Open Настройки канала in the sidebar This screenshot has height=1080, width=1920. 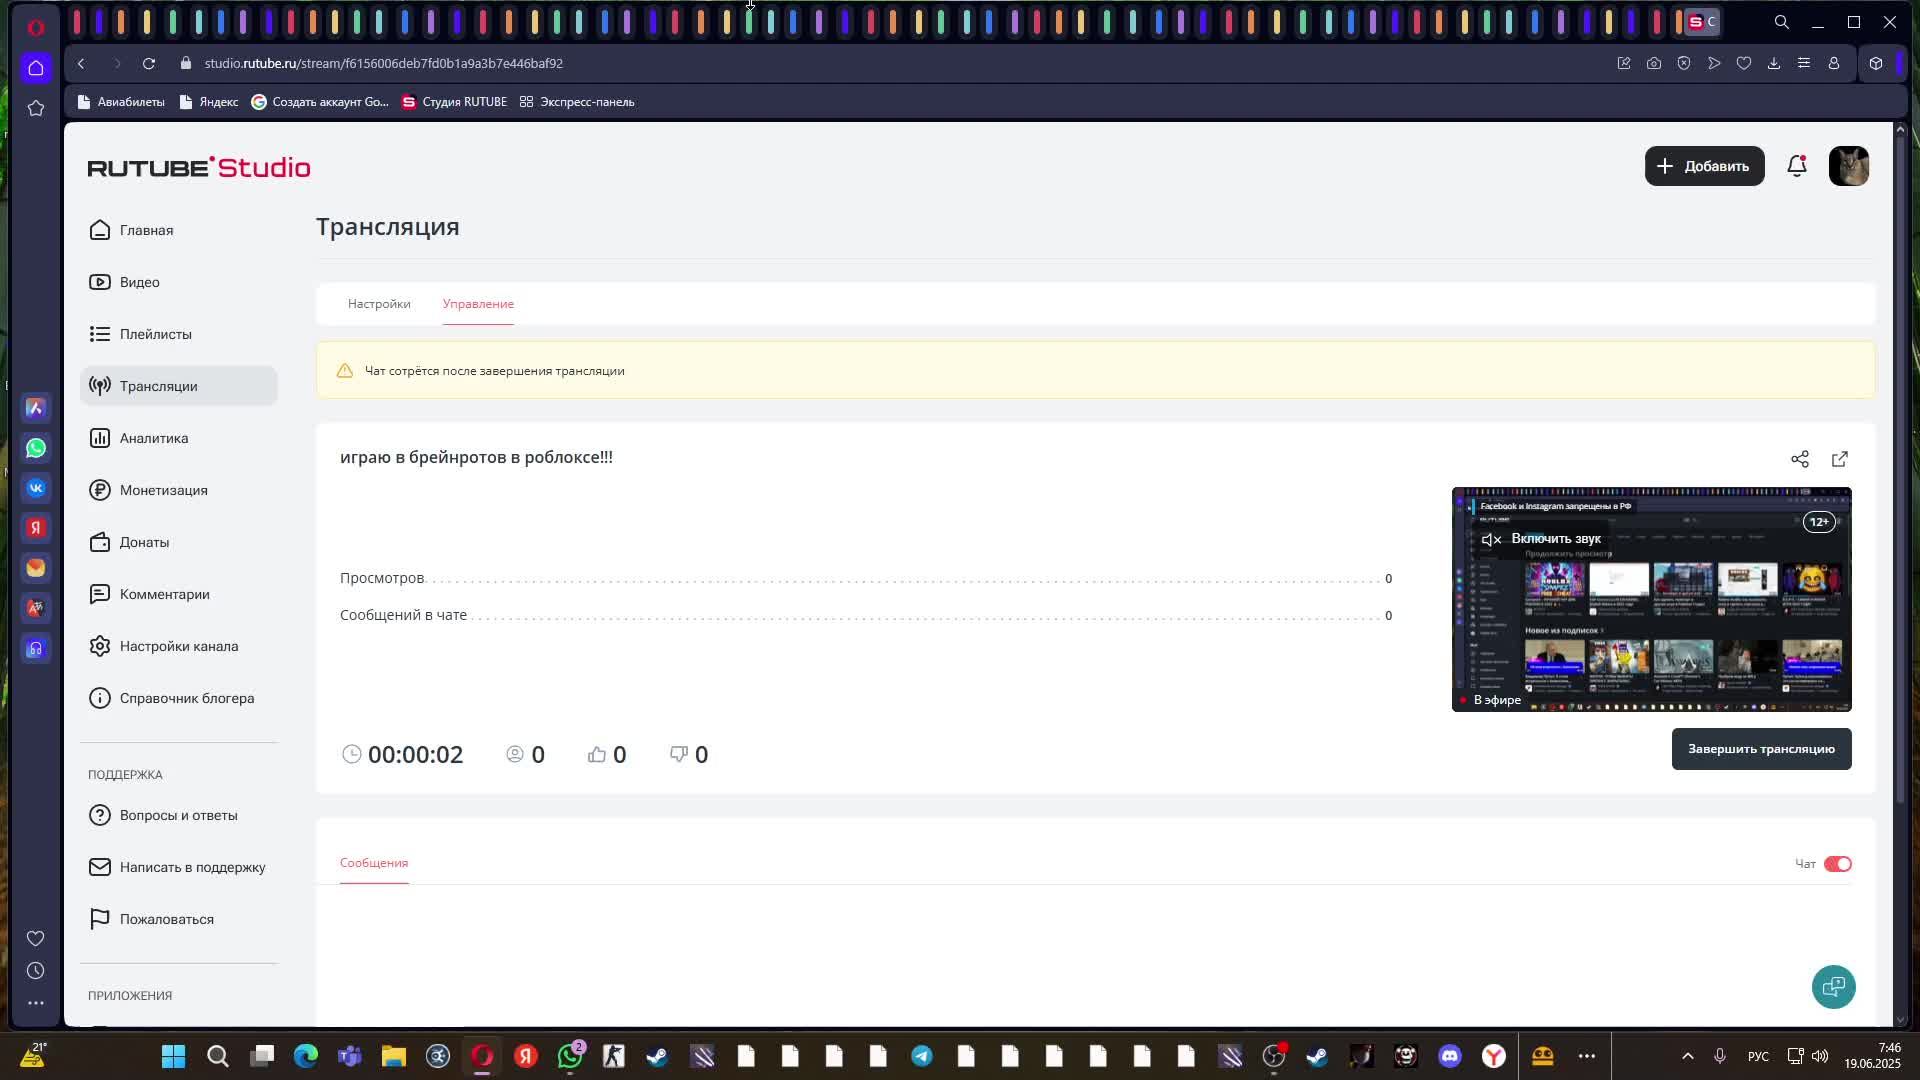[x=178, y=646]
